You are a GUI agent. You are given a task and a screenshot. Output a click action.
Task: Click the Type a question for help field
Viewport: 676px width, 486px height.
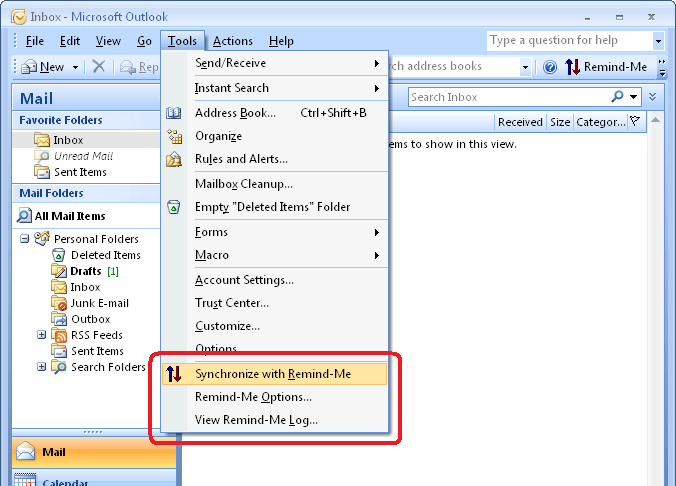570,41
